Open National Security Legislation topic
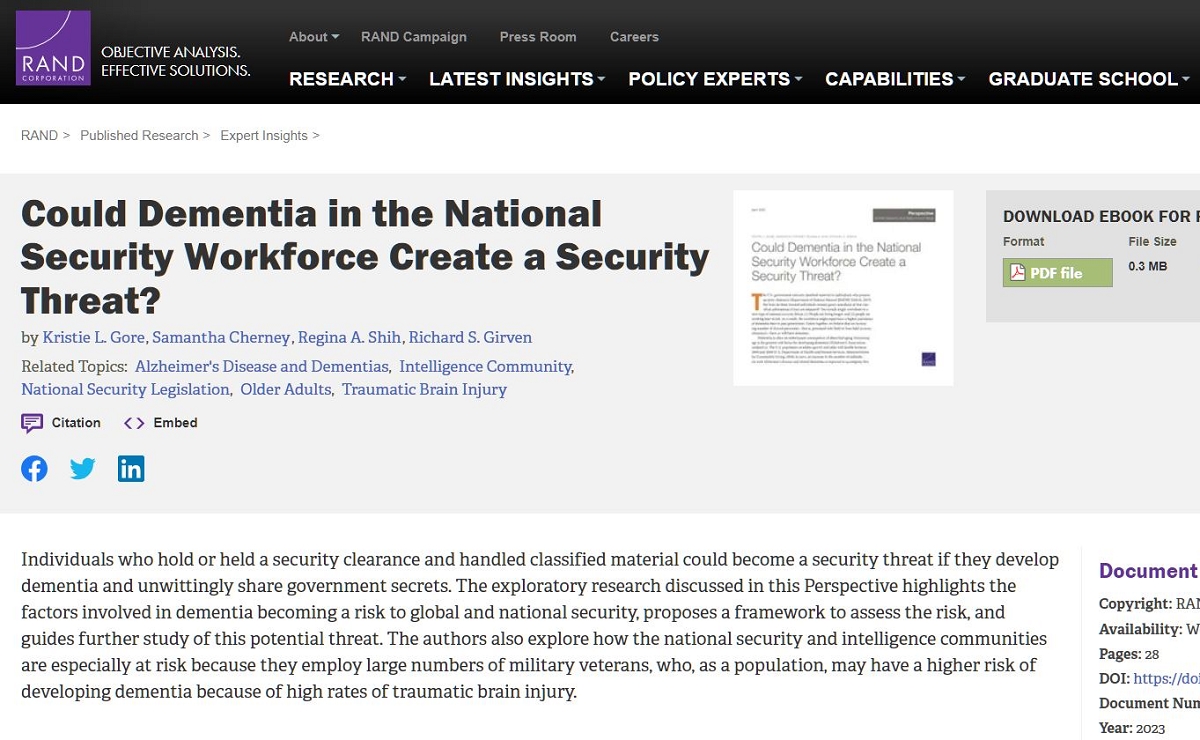 click(125, 389)
